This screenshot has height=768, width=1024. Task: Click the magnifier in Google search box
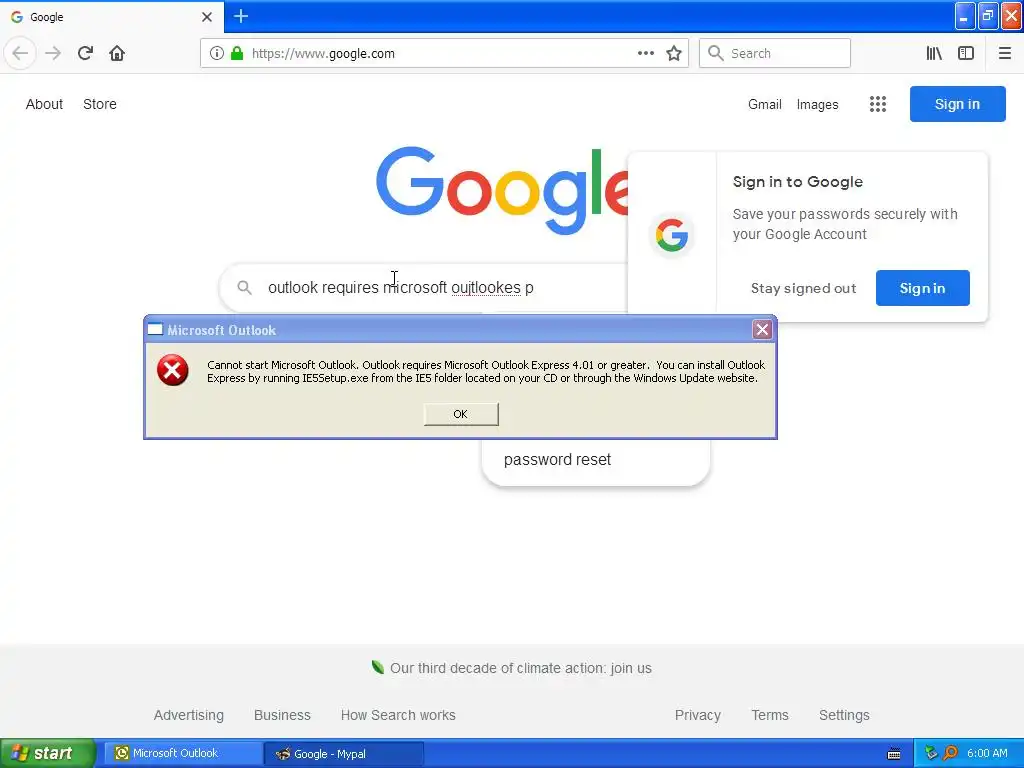[244, 287]
